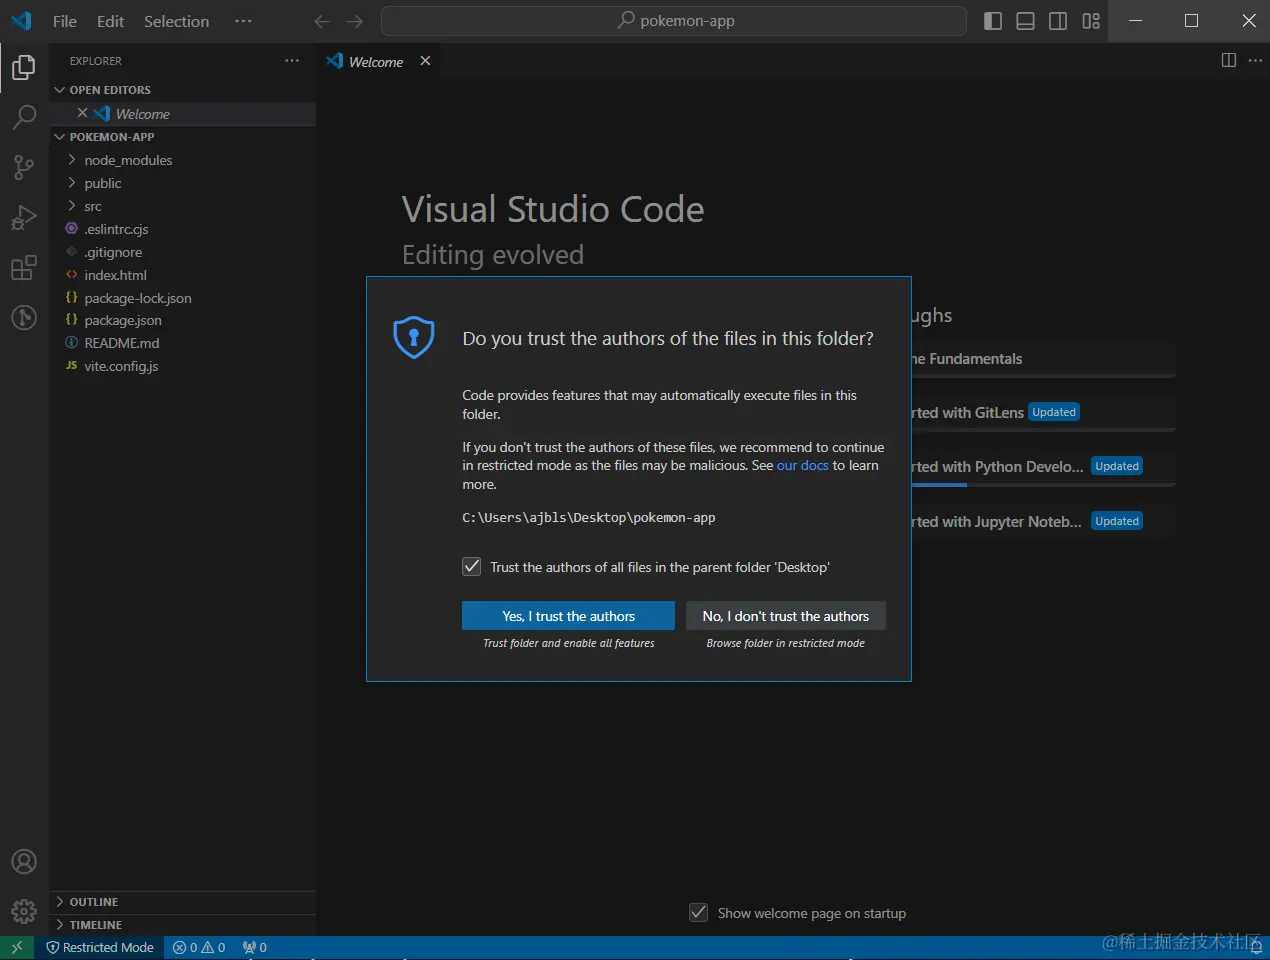This screenshot has height=960, width=1270.
Task: Click the pokemon-app command center search box
Action: (674, 21)
